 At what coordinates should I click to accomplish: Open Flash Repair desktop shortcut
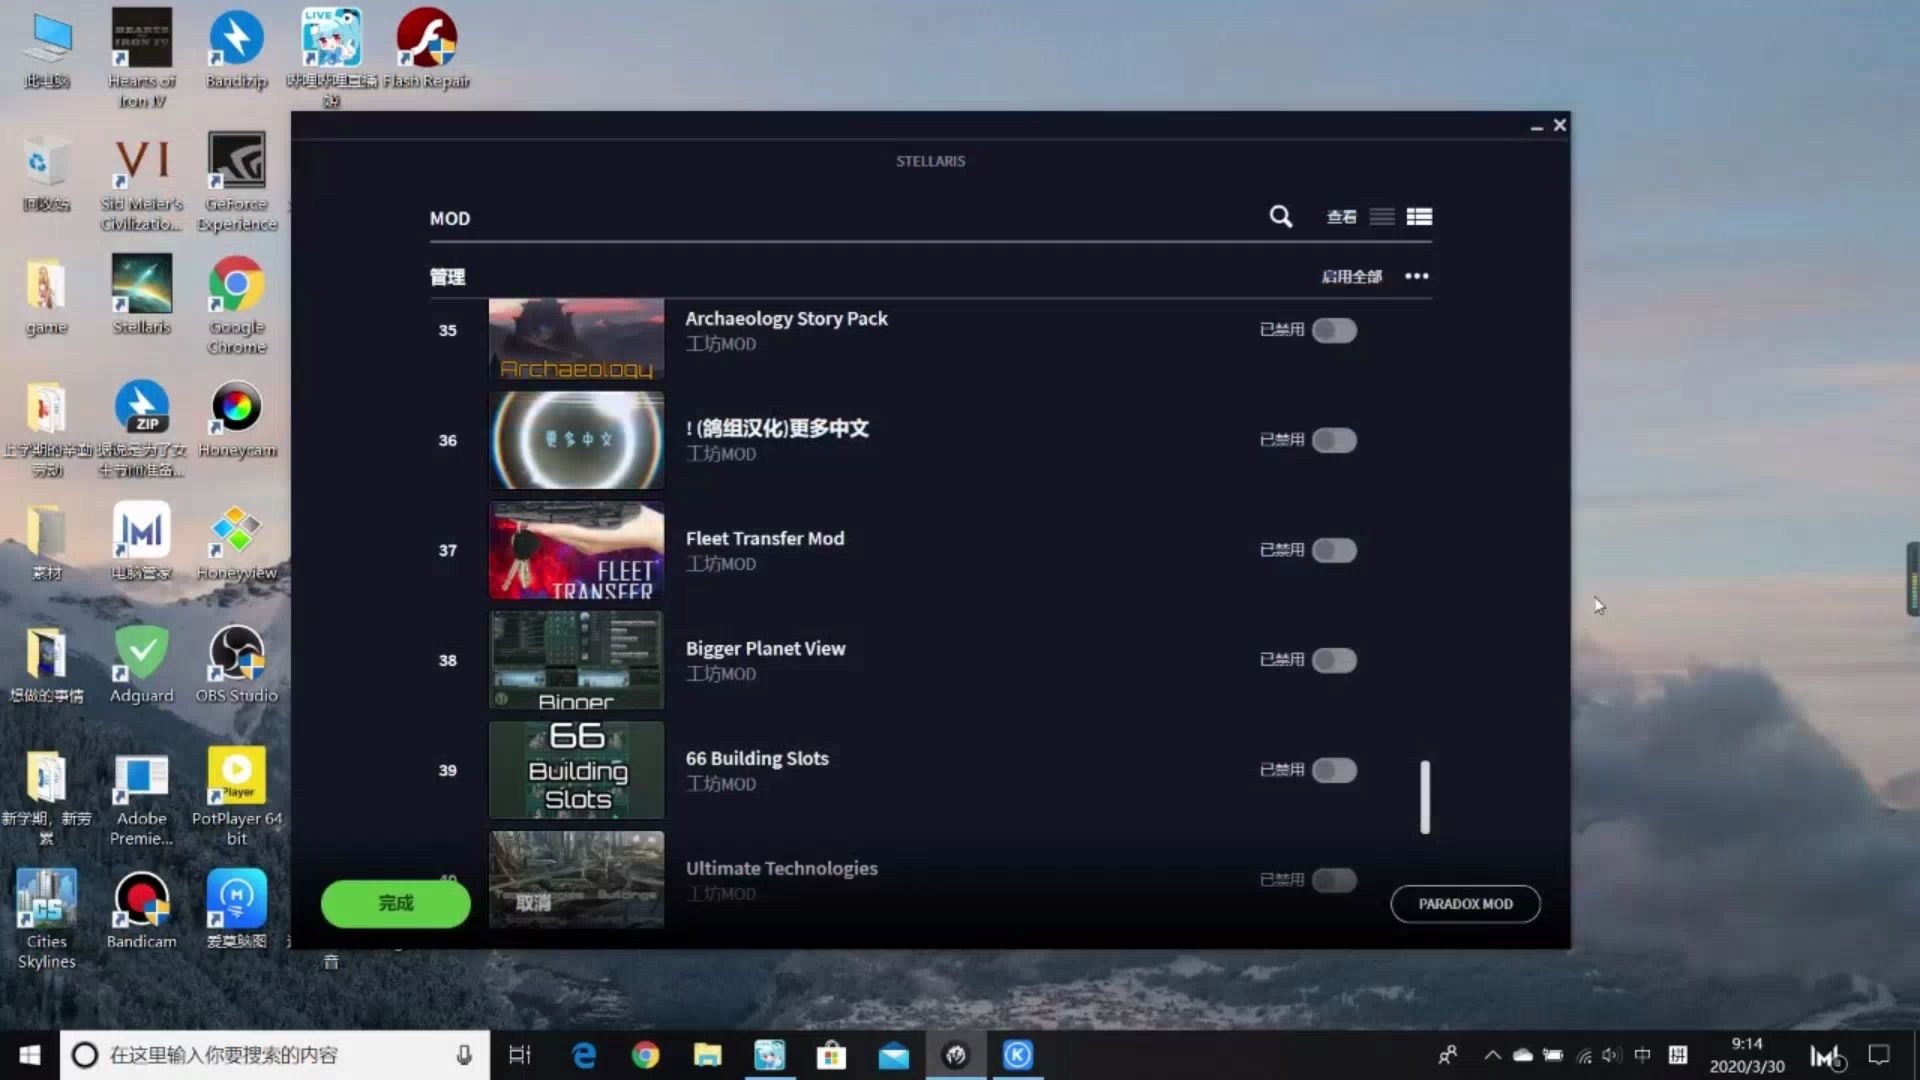coord(426,49)
